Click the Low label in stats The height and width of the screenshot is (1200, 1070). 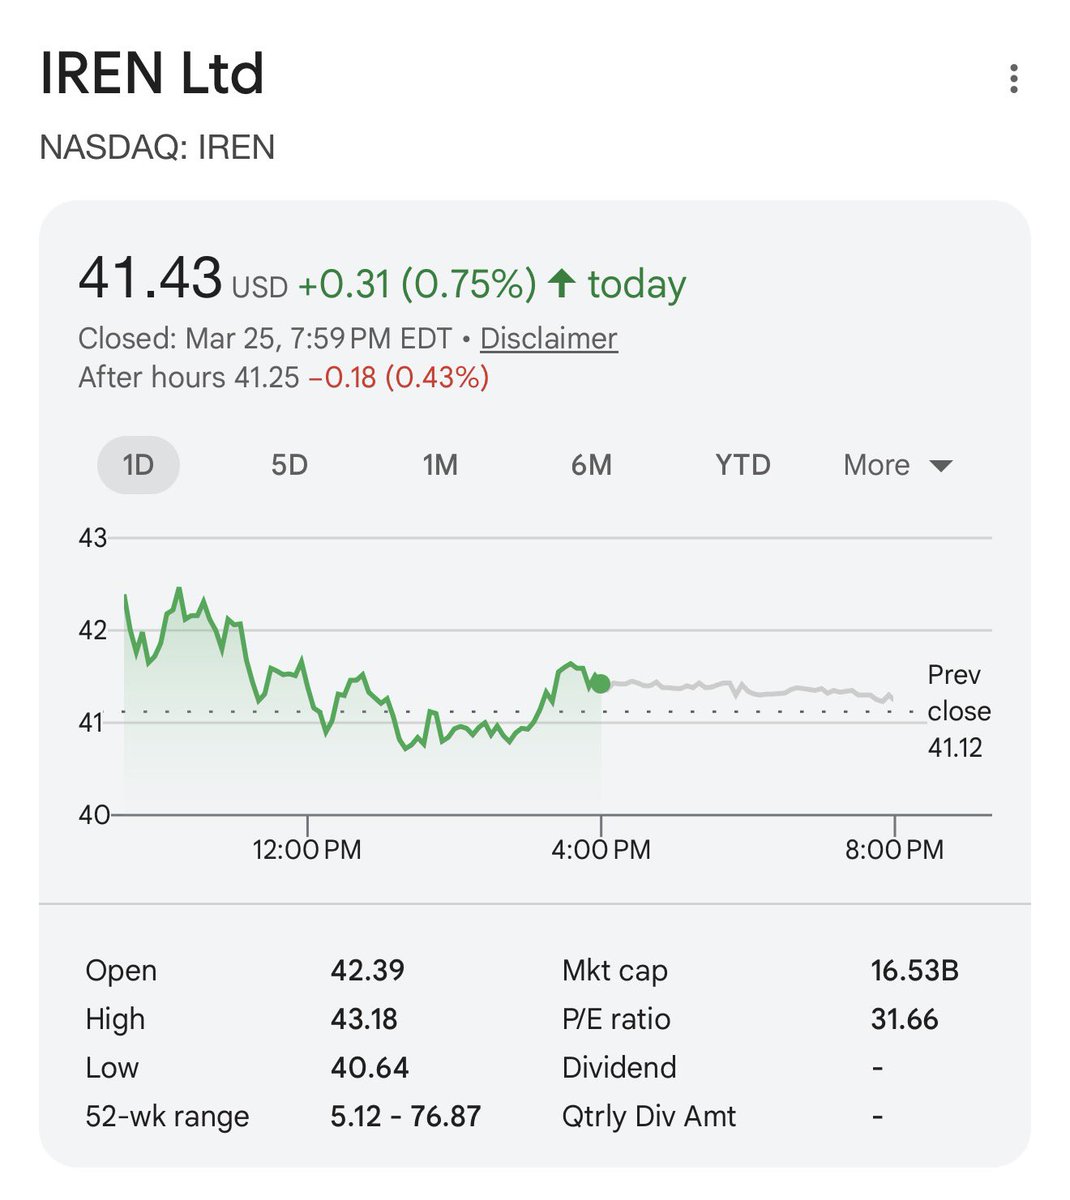112,1067
